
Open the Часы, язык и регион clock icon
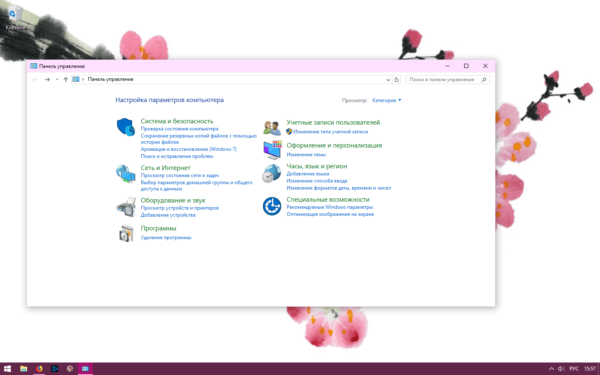coord(272,173)
